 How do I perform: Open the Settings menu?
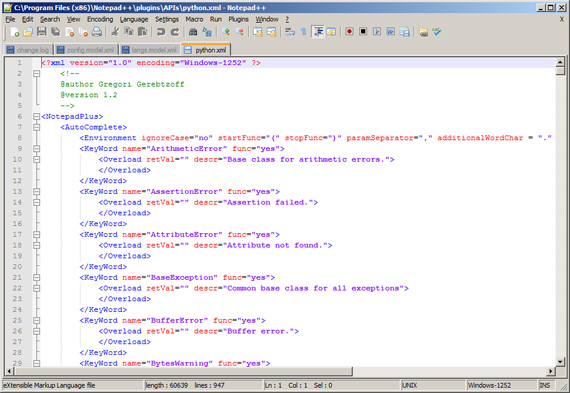167,19
